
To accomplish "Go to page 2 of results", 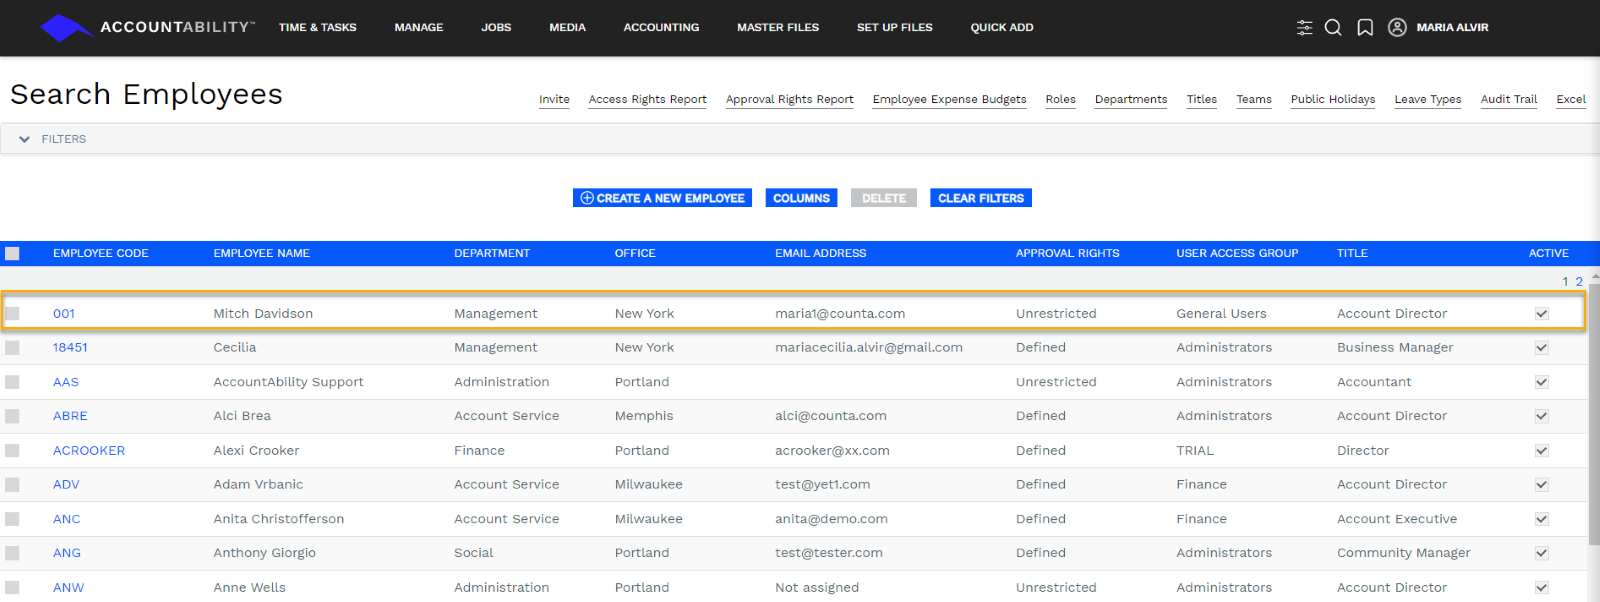I will 1579,282.
